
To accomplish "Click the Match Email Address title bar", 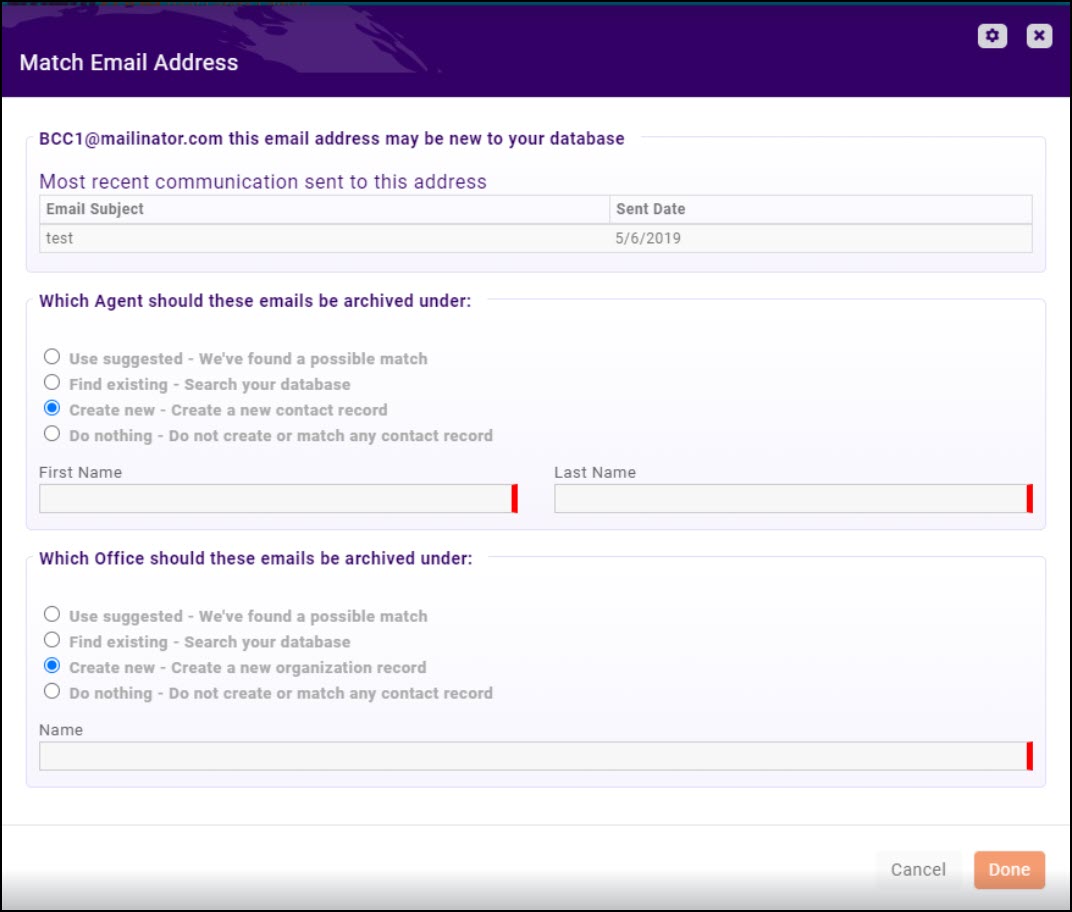I will [x=127, y=62].
